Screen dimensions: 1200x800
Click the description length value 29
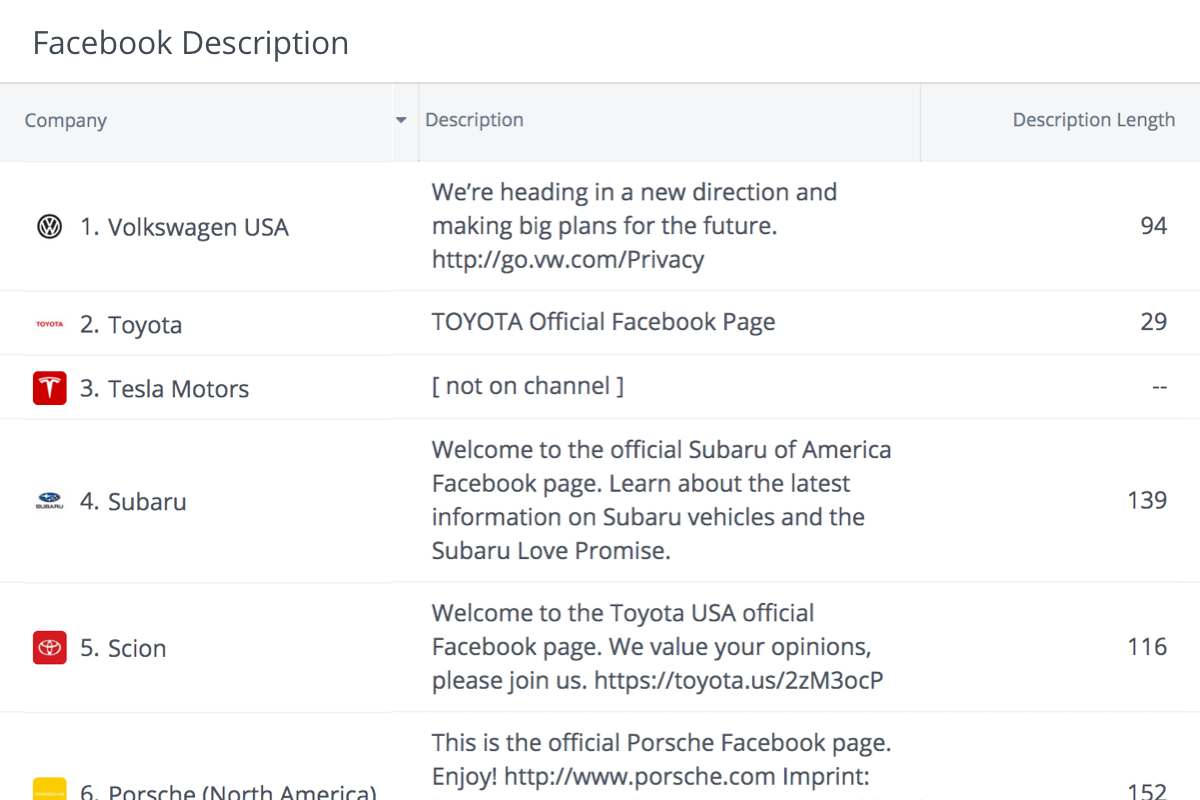coord(1154,322)
